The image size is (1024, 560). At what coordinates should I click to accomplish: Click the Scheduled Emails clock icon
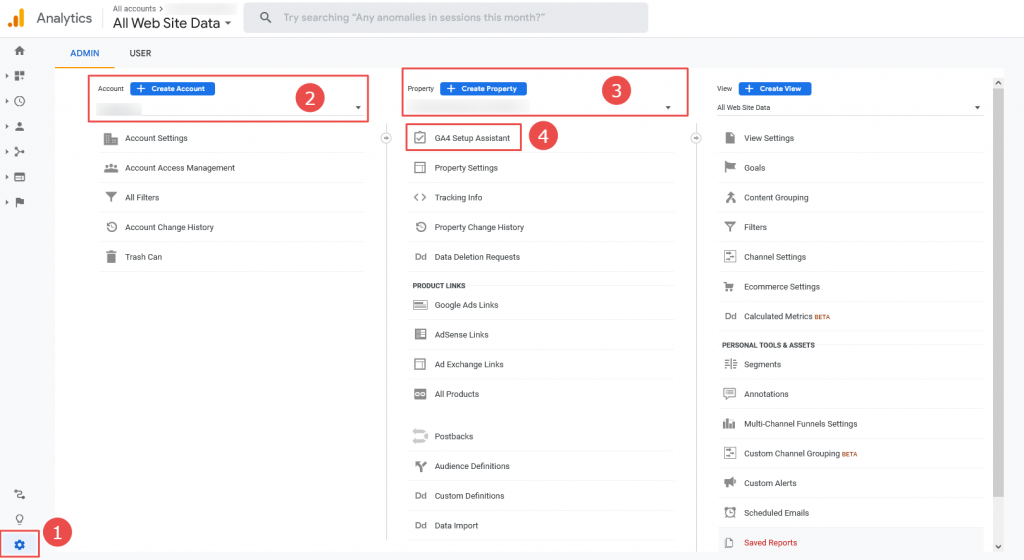click(x=730, y=513)
